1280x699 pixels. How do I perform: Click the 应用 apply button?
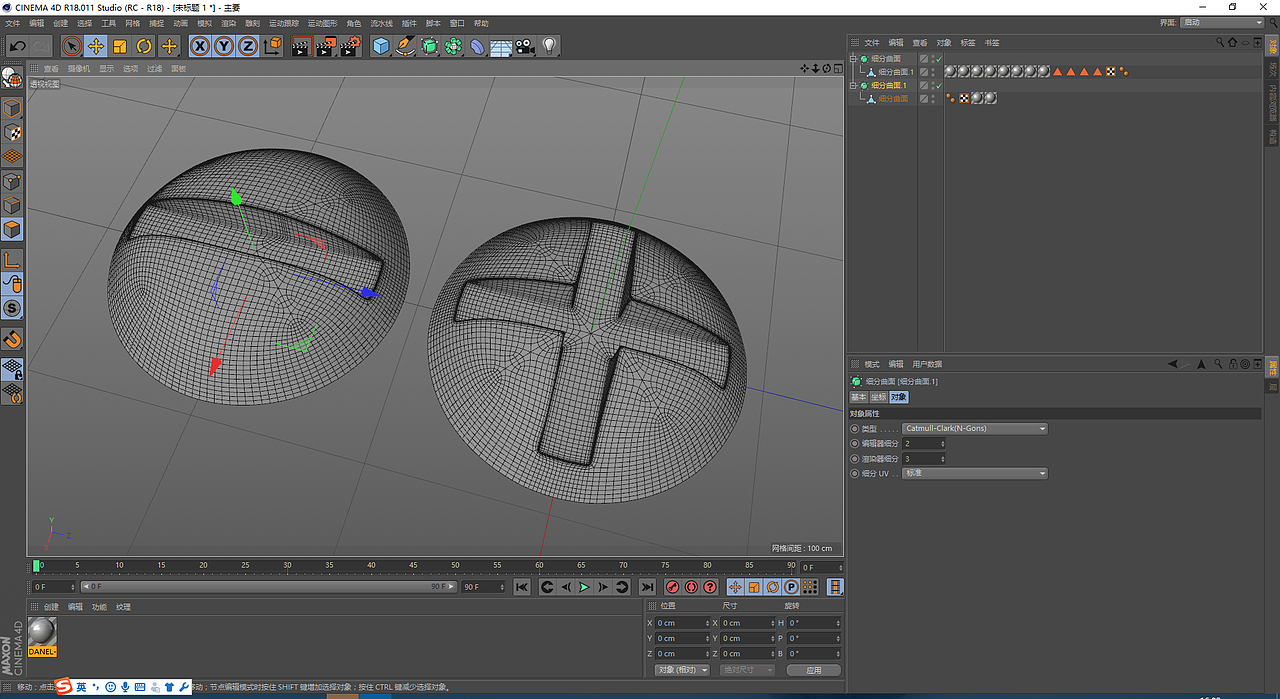[813, 670]
